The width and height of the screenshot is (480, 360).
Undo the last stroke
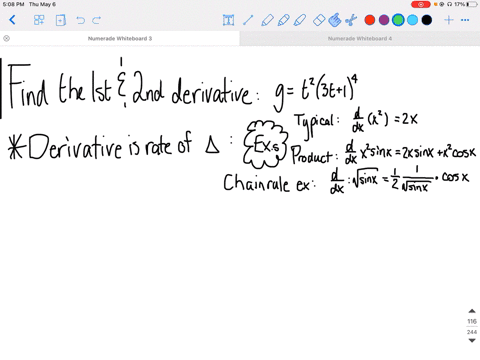(80, 20)
